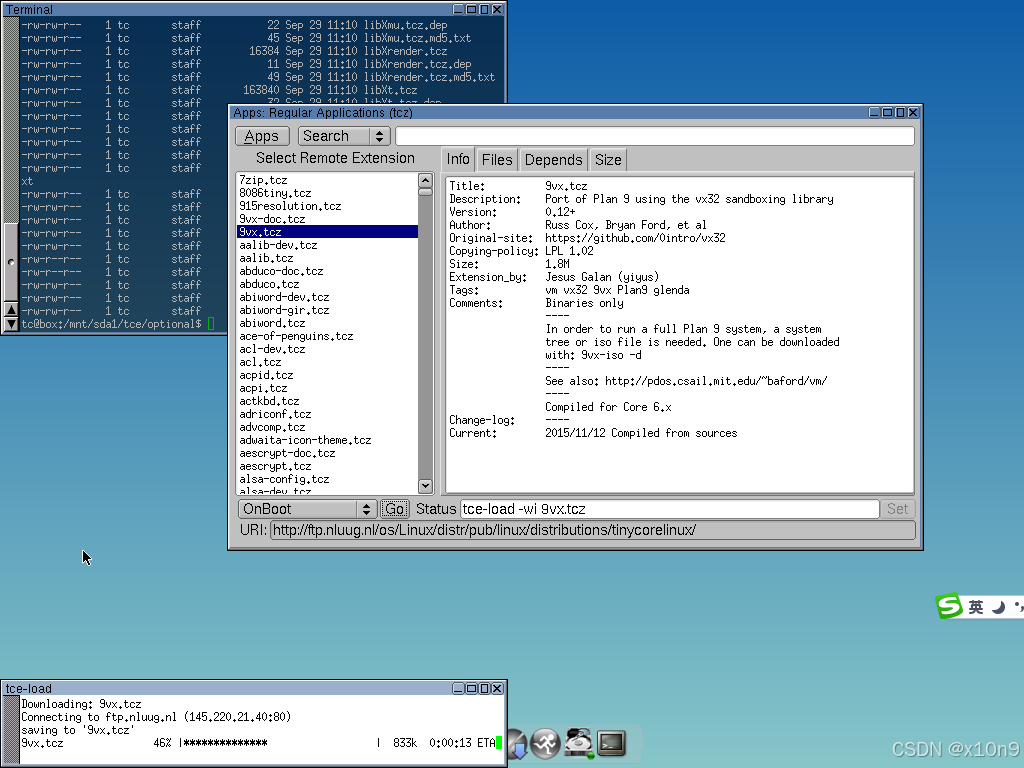
Task: Select highlighted 9vx.tcz list entry
Action: coord(327,232)
